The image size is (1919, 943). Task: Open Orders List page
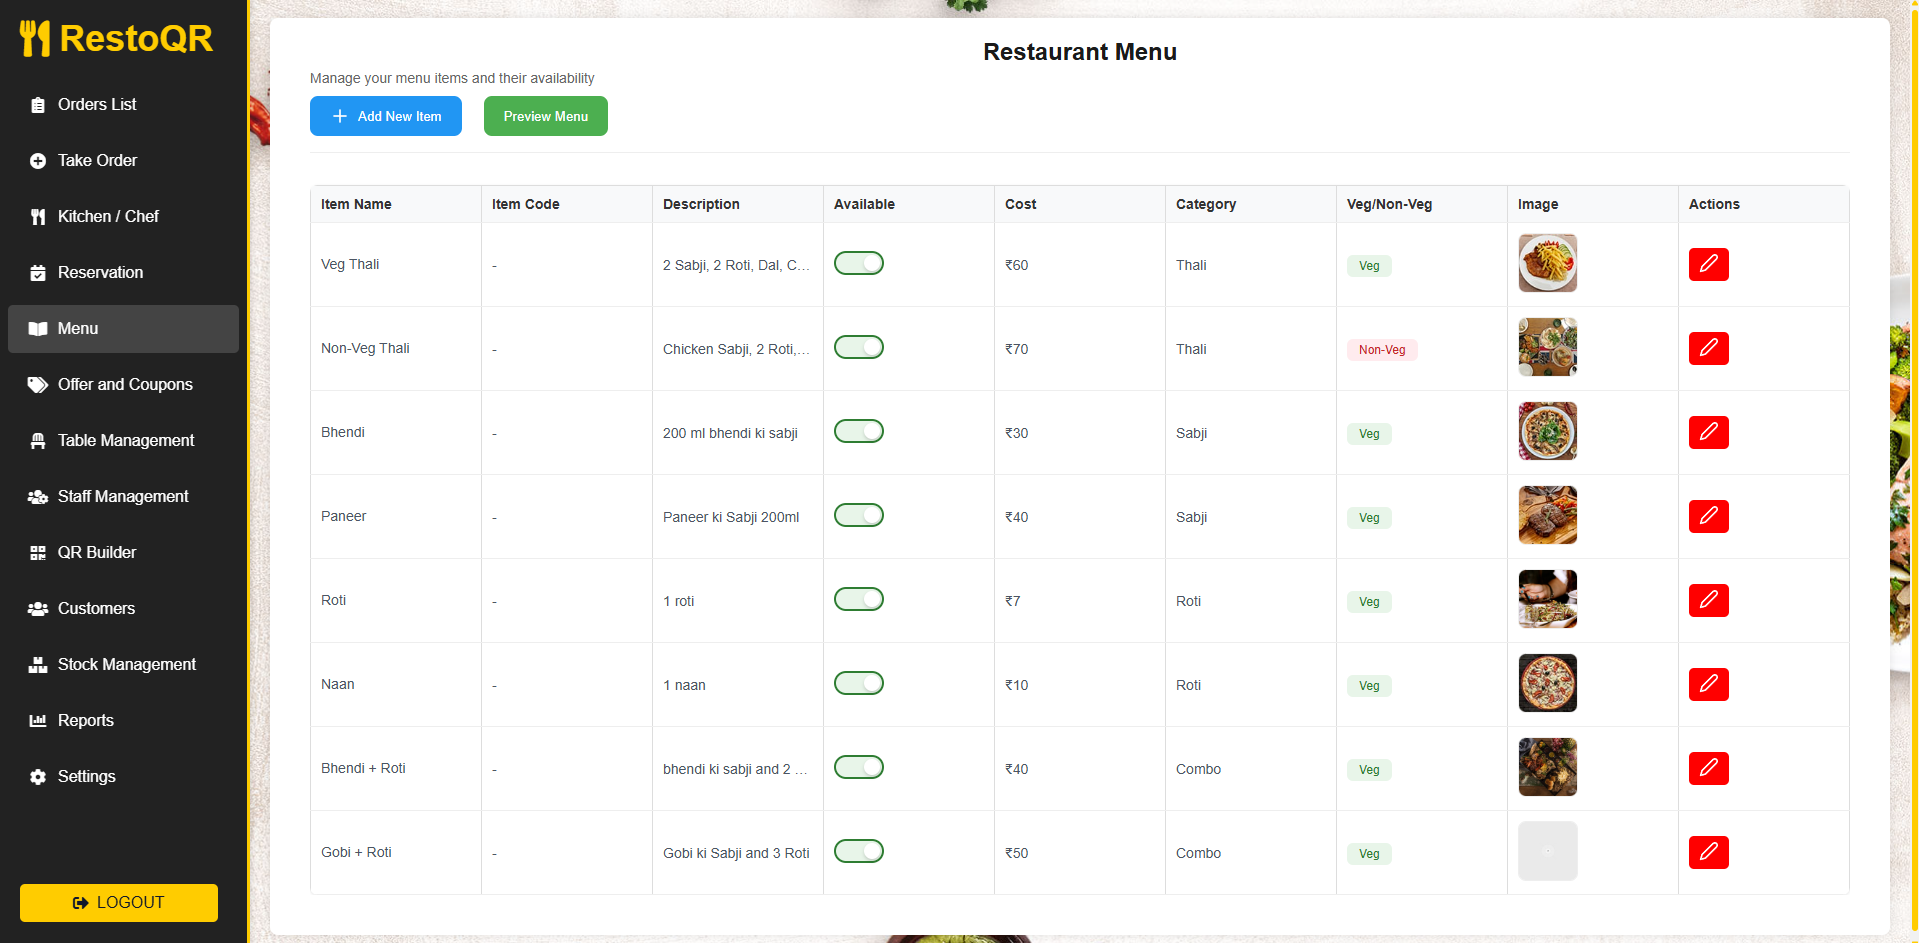click(123, 105)
